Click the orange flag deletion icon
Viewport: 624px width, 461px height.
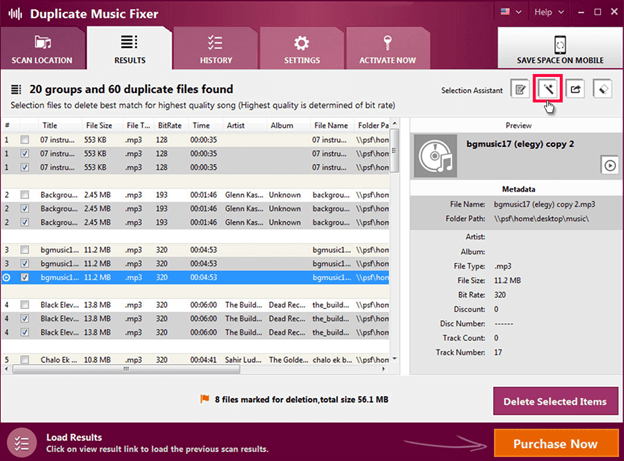pos(205,398)
